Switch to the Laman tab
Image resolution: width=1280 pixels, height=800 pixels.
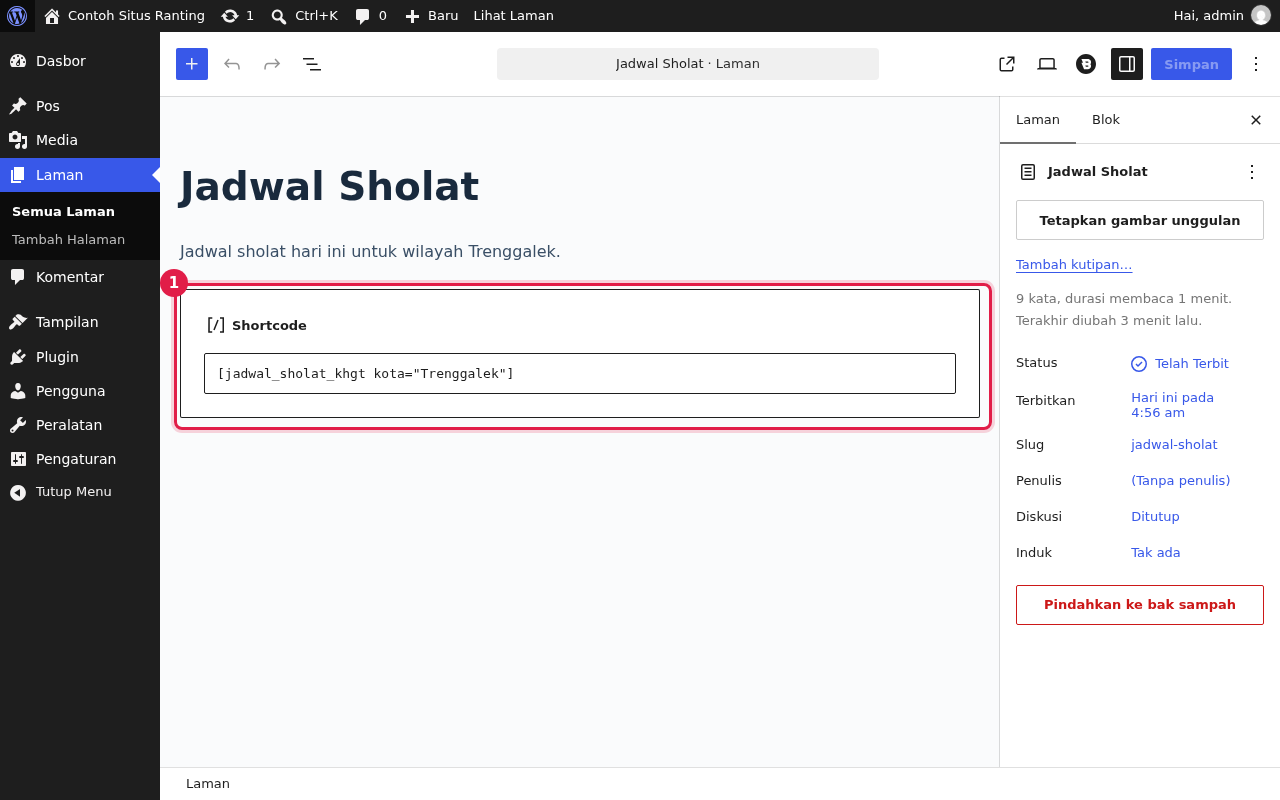click(1038, 120)
